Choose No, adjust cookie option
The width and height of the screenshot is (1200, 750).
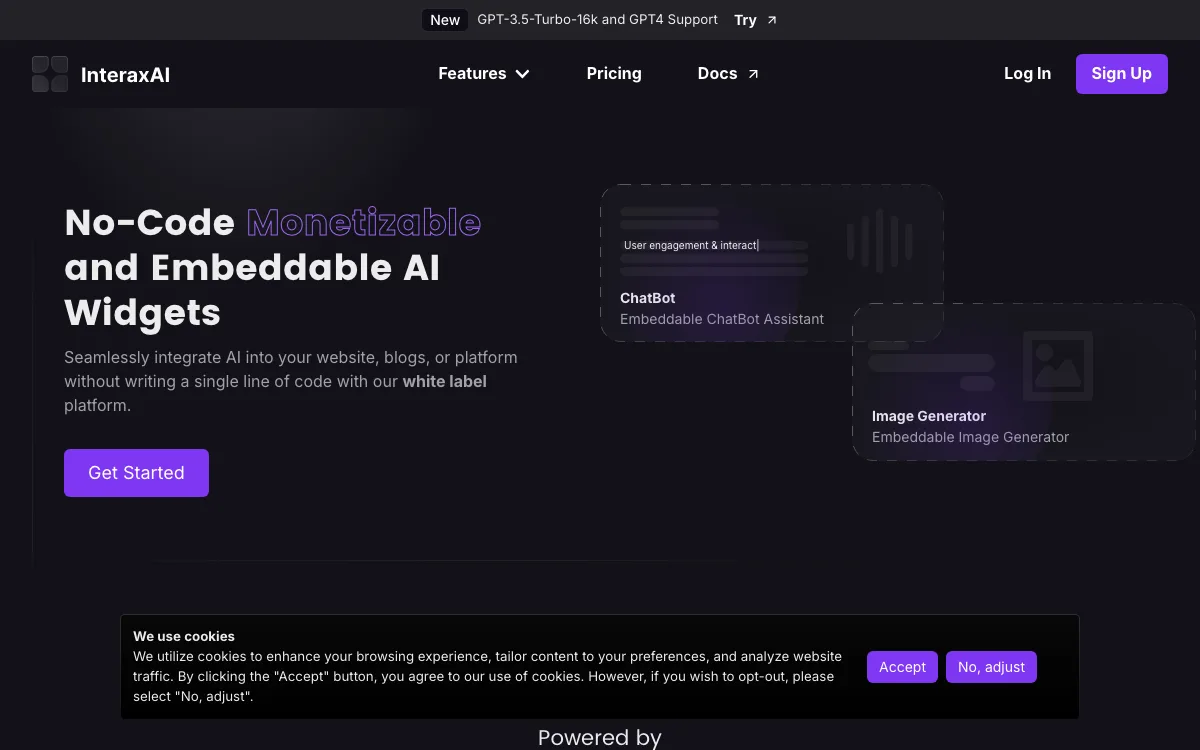coord(991,667)
